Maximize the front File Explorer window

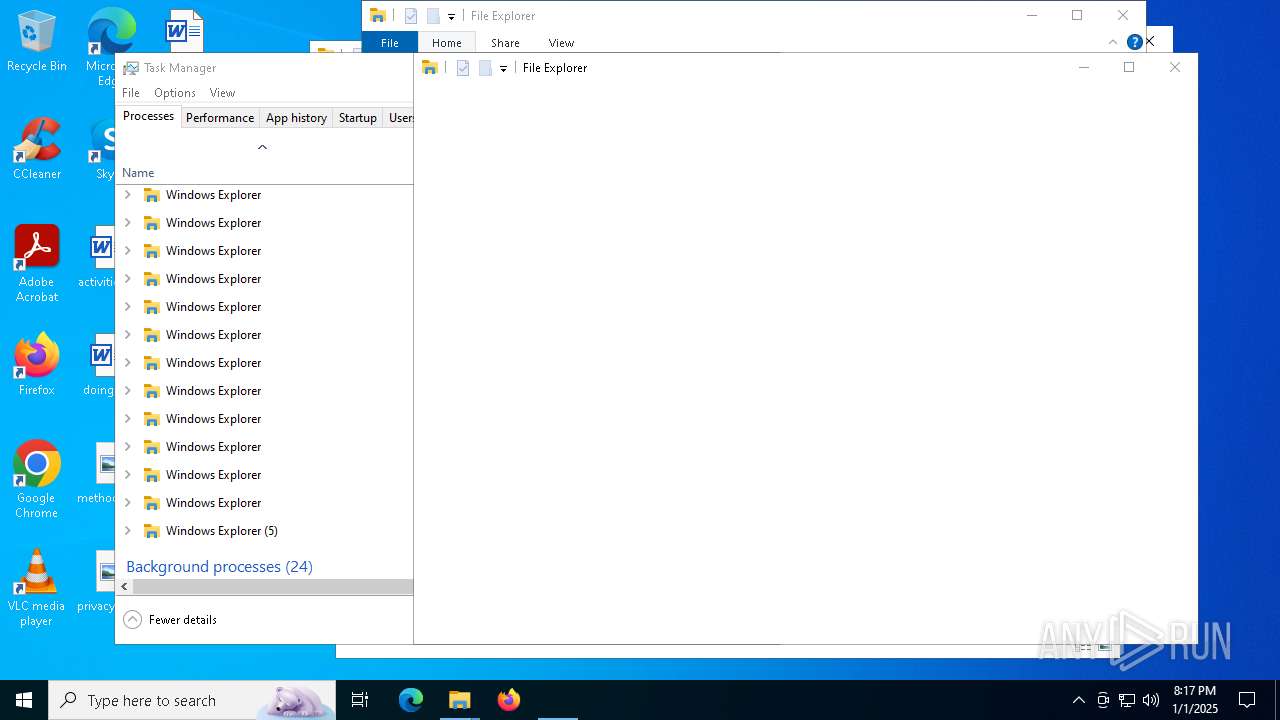click(1129, 67)
